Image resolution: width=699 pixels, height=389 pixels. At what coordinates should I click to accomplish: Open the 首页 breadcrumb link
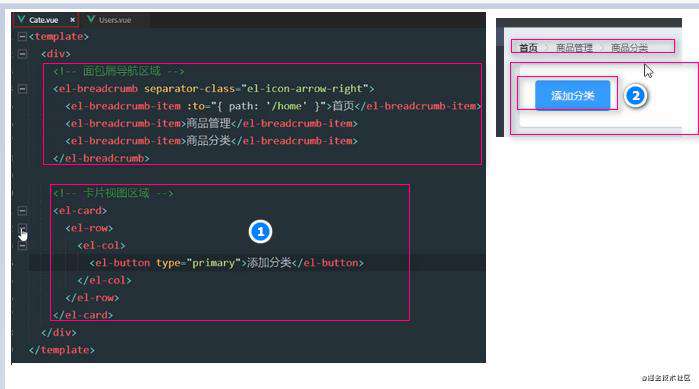(x=528, y=47)
